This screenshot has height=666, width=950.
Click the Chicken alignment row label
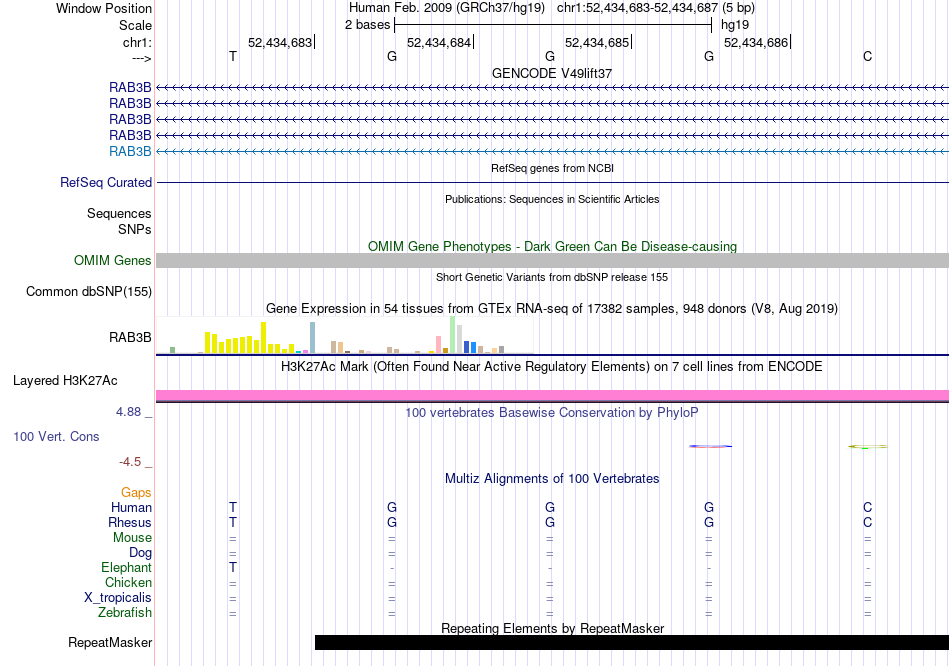[128, 582]
